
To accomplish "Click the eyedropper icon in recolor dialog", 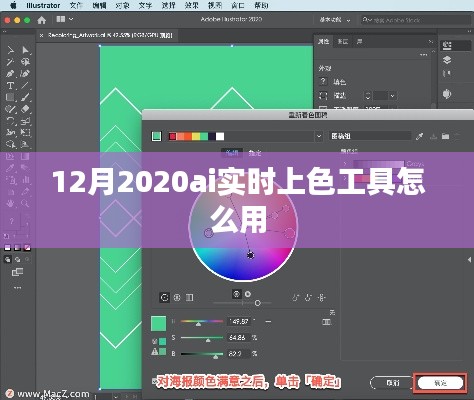I will pyautogui.click(x=419, y=136).
